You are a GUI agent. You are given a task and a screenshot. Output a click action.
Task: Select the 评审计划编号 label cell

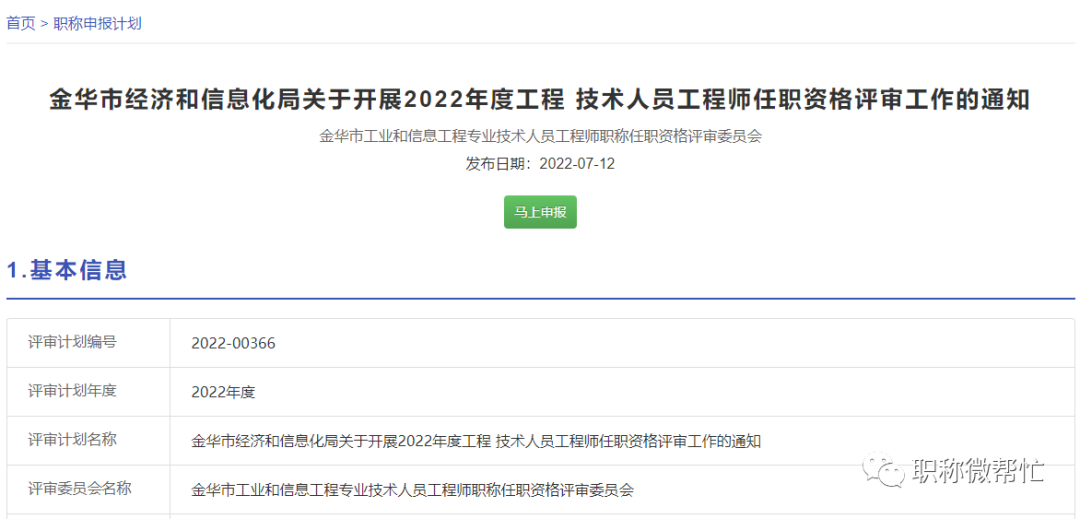[89, 343]
